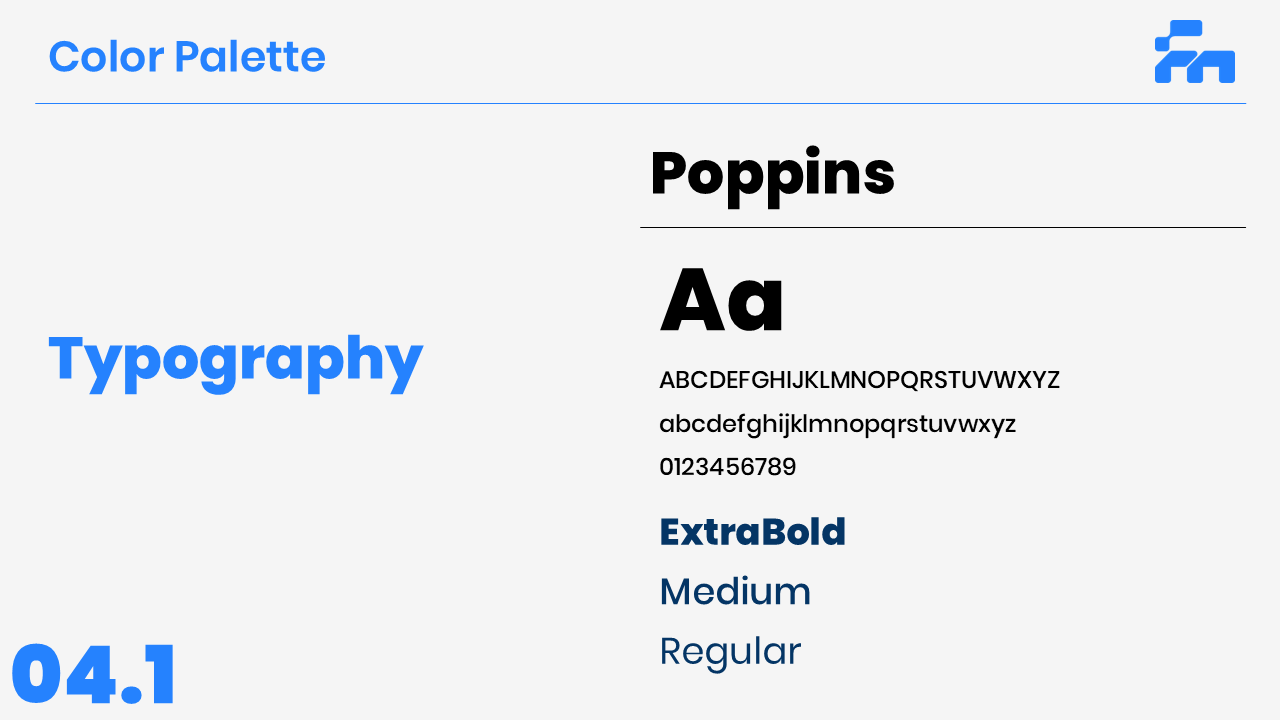The width and height of the screenshot is (1280, 720).
Task: Click the letter A starting the uppercase alphabet row
Action: pyautogui.click(x=668, y=381)
